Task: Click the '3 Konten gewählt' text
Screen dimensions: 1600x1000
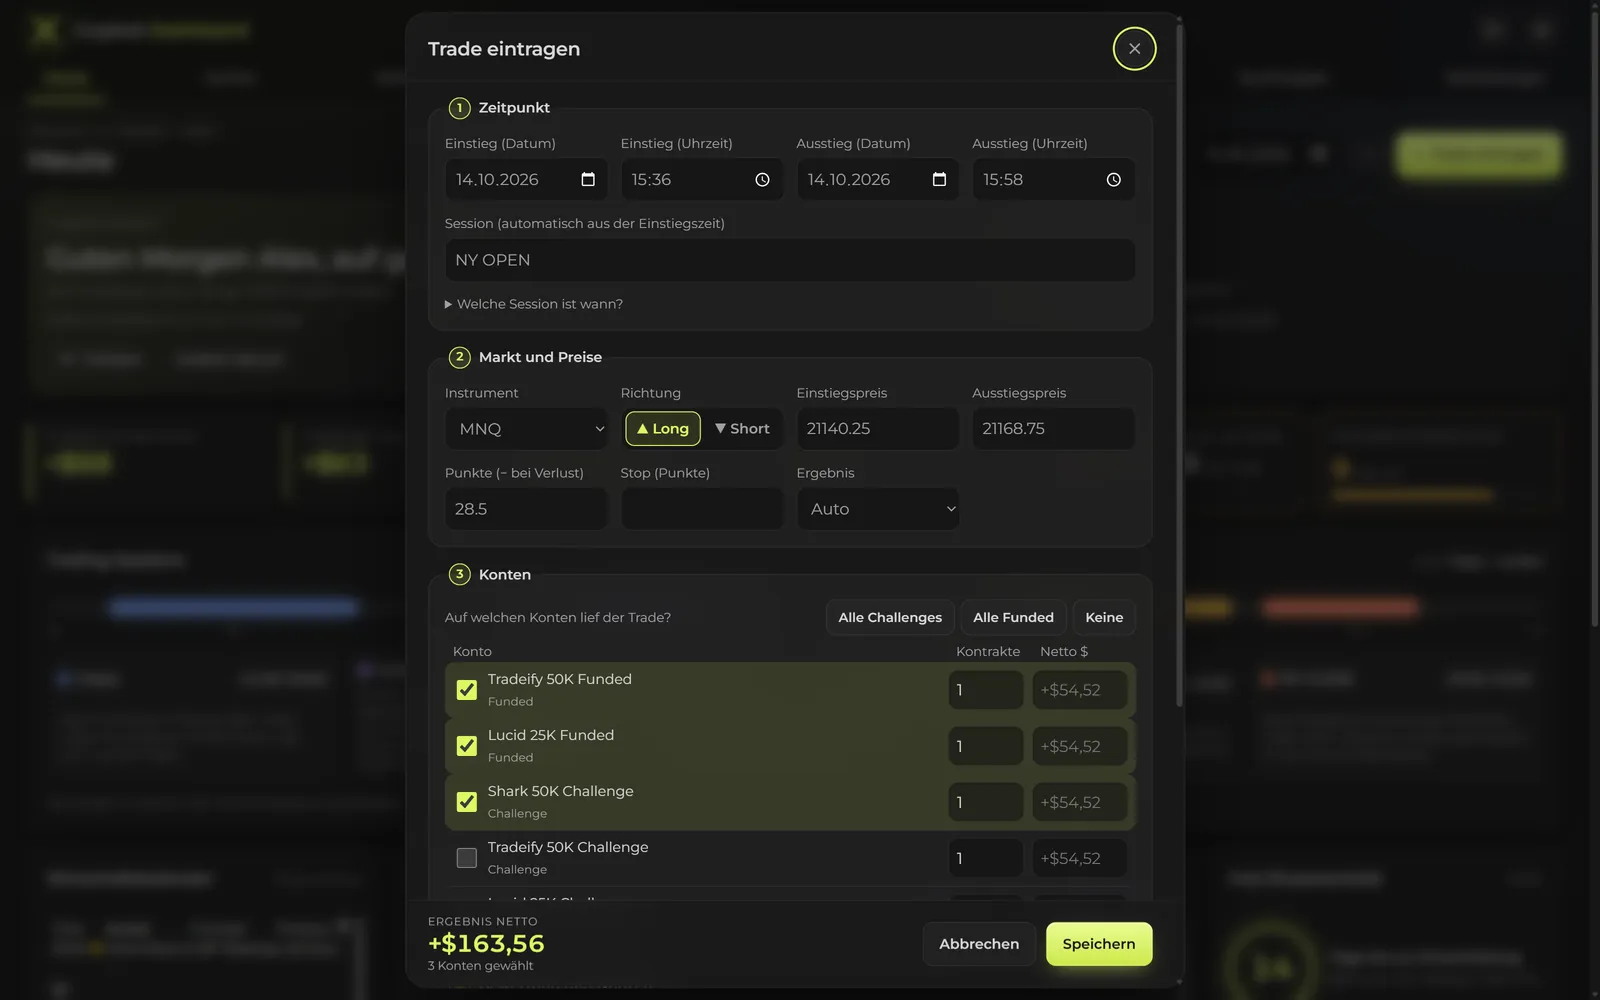Action: pos(480,966)
